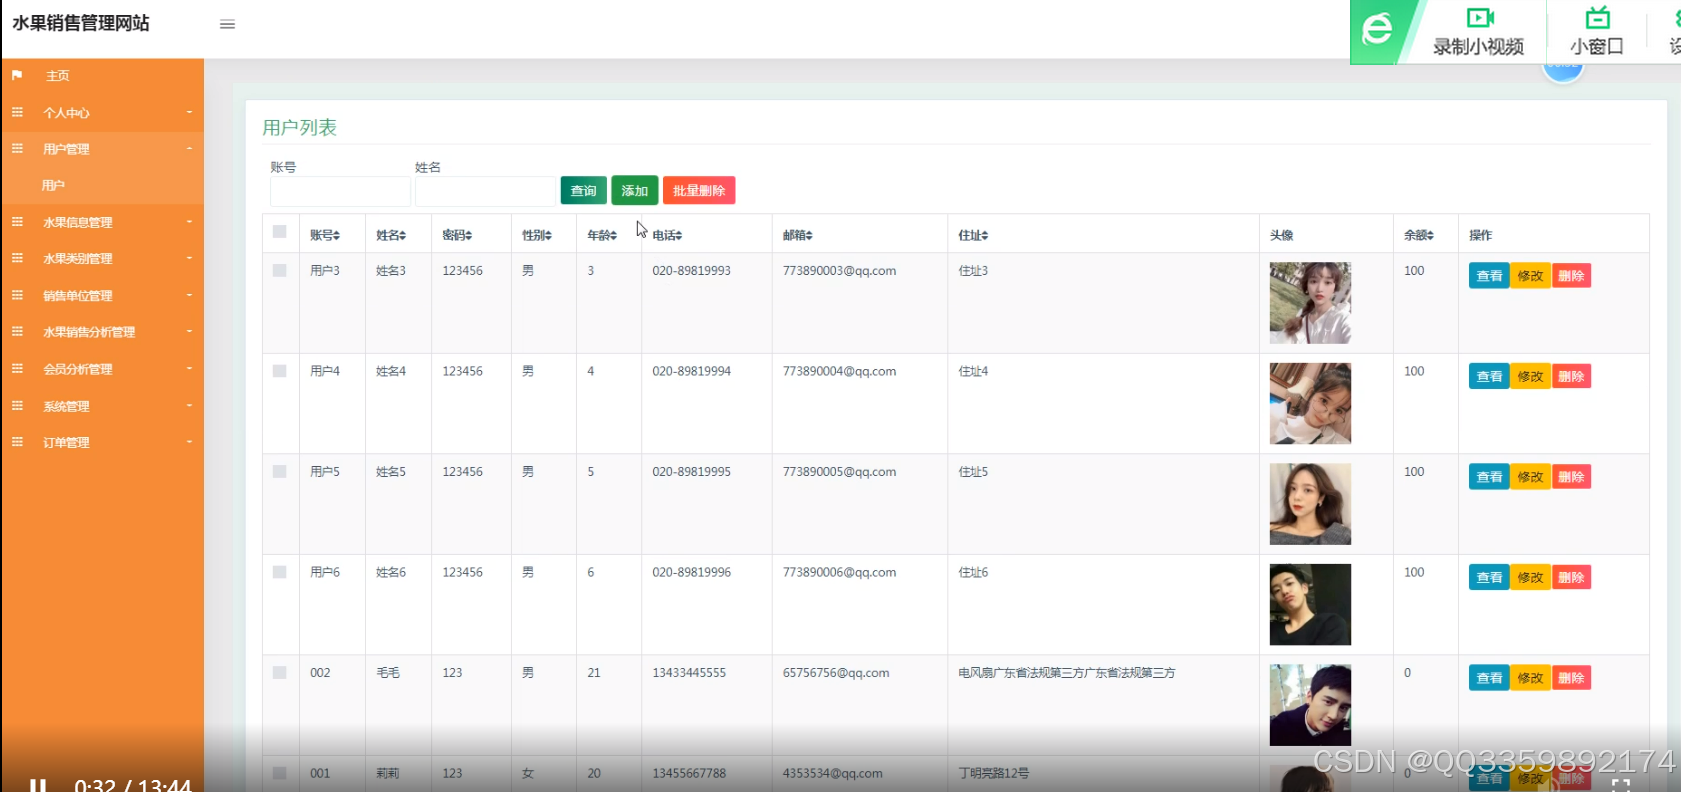Sort table by 住址 column
Image resolution: width=1681 pixels, height=792 pixels.
[973, 235]
